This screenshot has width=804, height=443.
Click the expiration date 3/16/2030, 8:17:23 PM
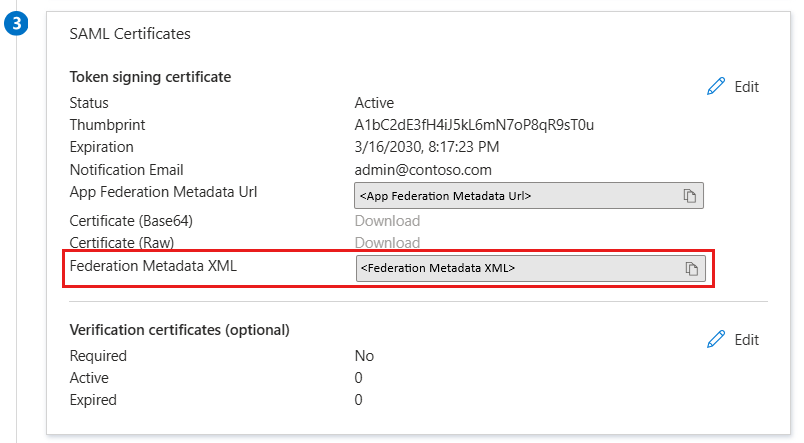point(427,147)
